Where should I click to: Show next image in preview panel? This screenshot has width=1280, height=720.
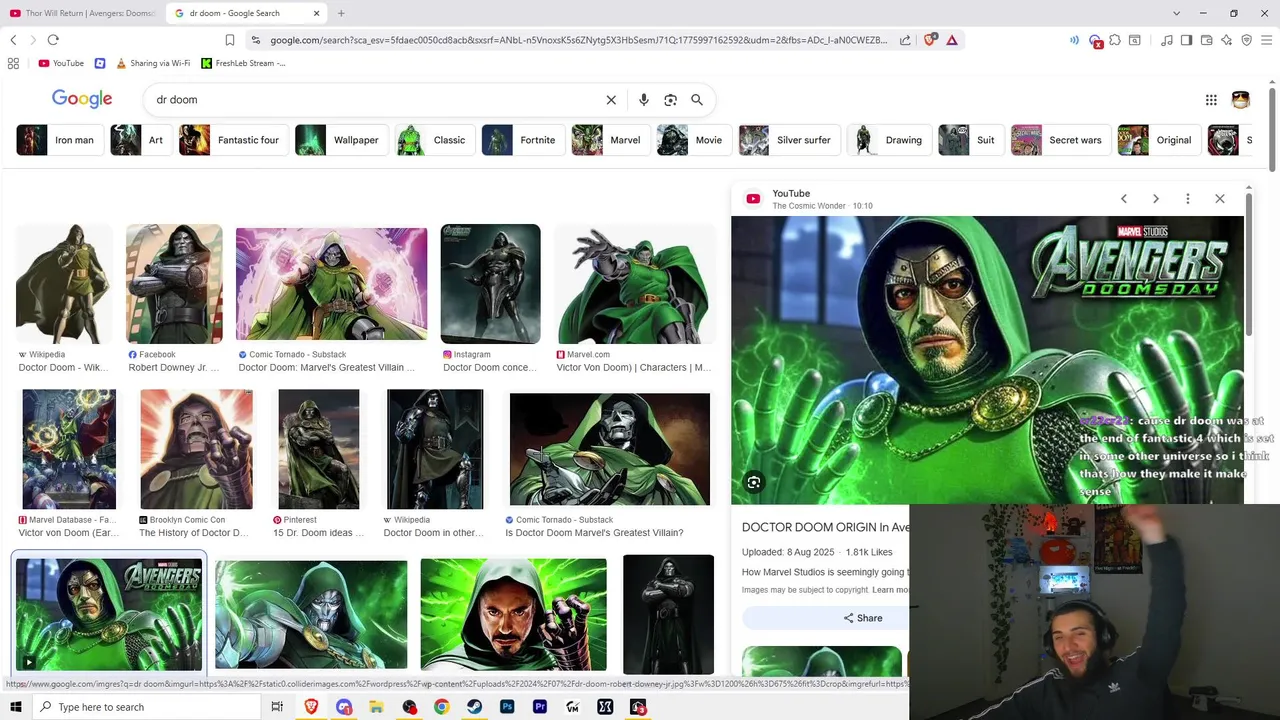pyautogui.click(x=1156, y=199)
